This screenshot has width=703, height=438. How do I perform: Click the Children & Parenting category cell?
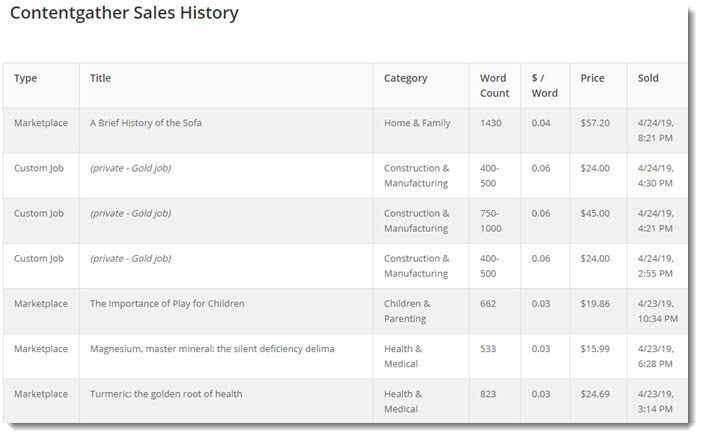tap(407, 311)
